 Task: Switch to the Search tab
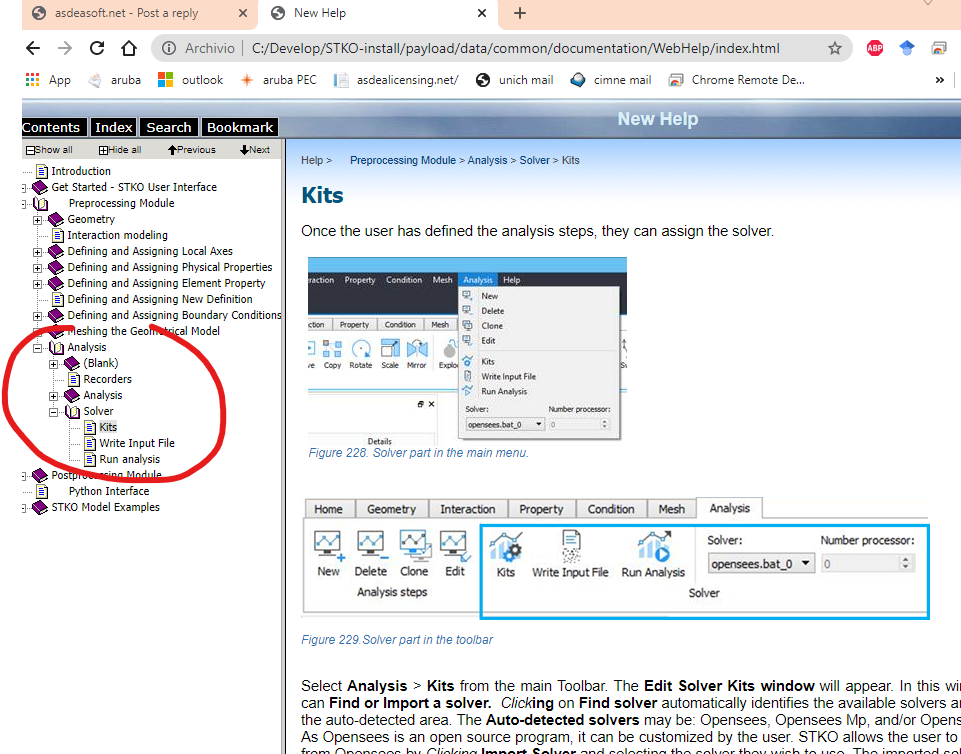tap(169, 127)
